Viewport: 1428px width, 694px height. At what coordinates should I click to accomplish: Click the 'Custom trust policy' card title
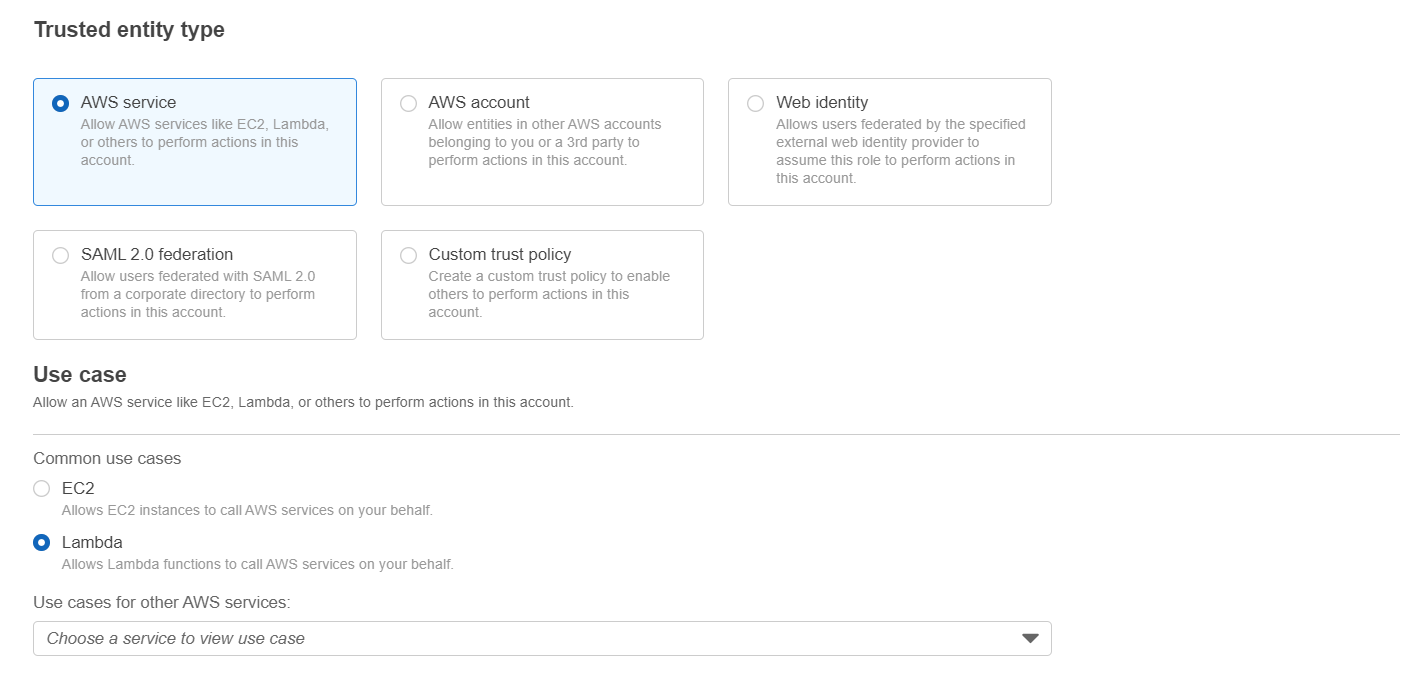pos(500,254)
